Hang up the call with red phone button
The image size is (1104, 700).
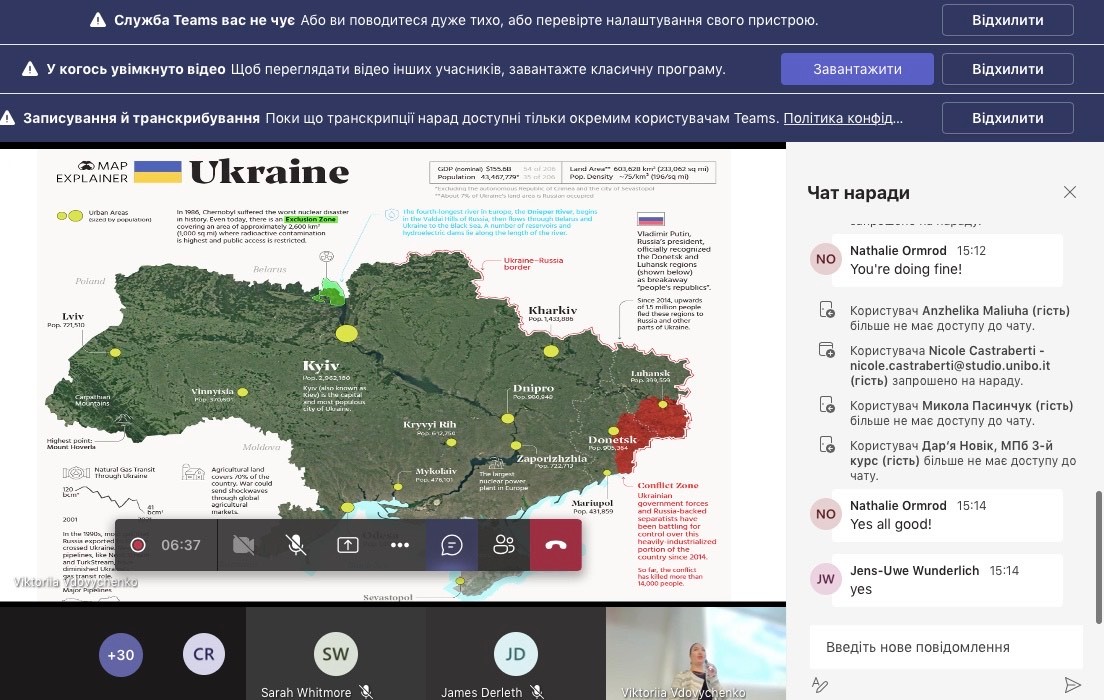(x=556, y=545)
